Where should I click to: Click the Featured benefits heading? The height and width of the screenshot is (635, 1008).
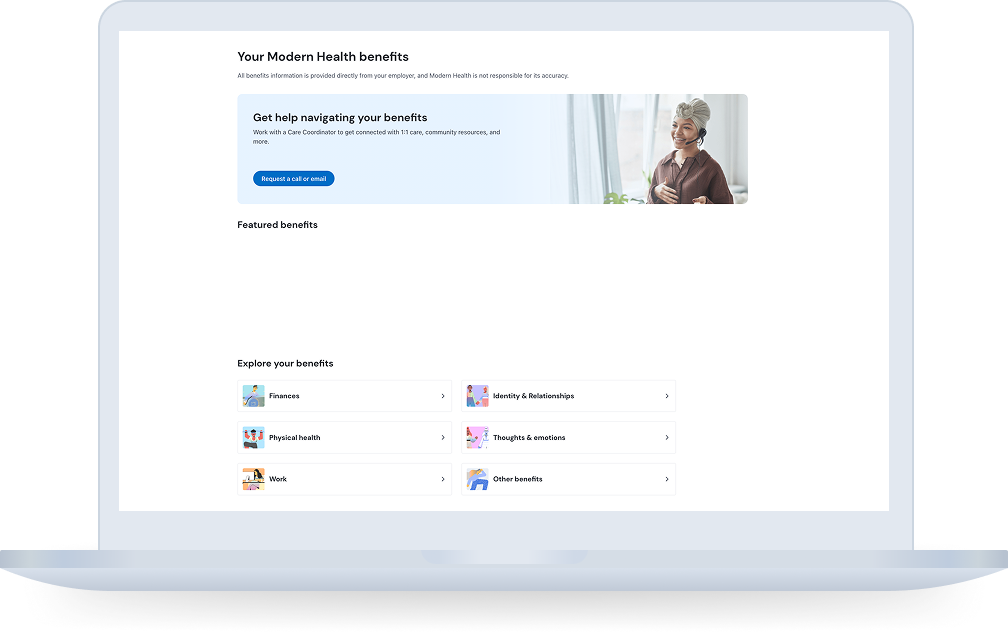pos(277,225)
